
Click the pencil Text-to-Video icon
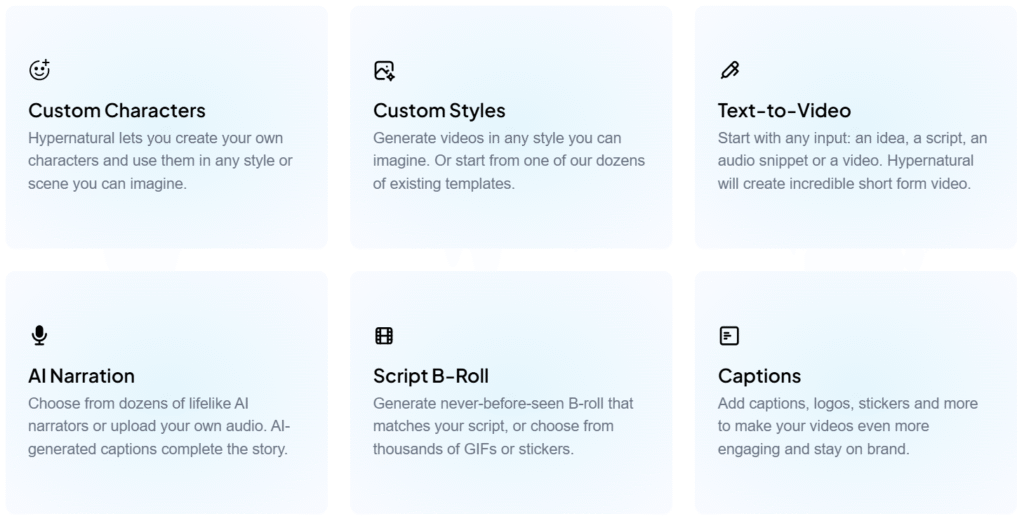[729, 70]
